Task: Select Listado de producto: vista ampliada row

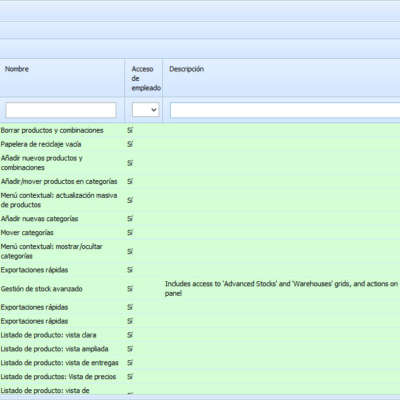Action: point(200,349)
